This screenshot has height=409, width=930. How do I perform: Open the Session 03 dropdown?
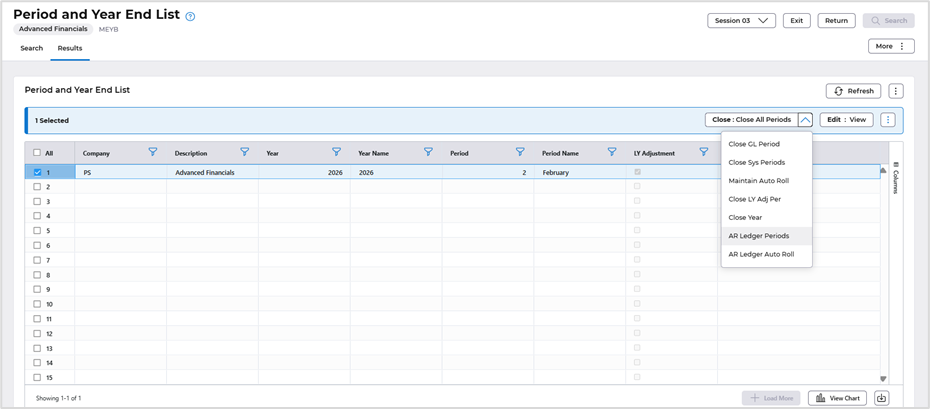[741, 21]
